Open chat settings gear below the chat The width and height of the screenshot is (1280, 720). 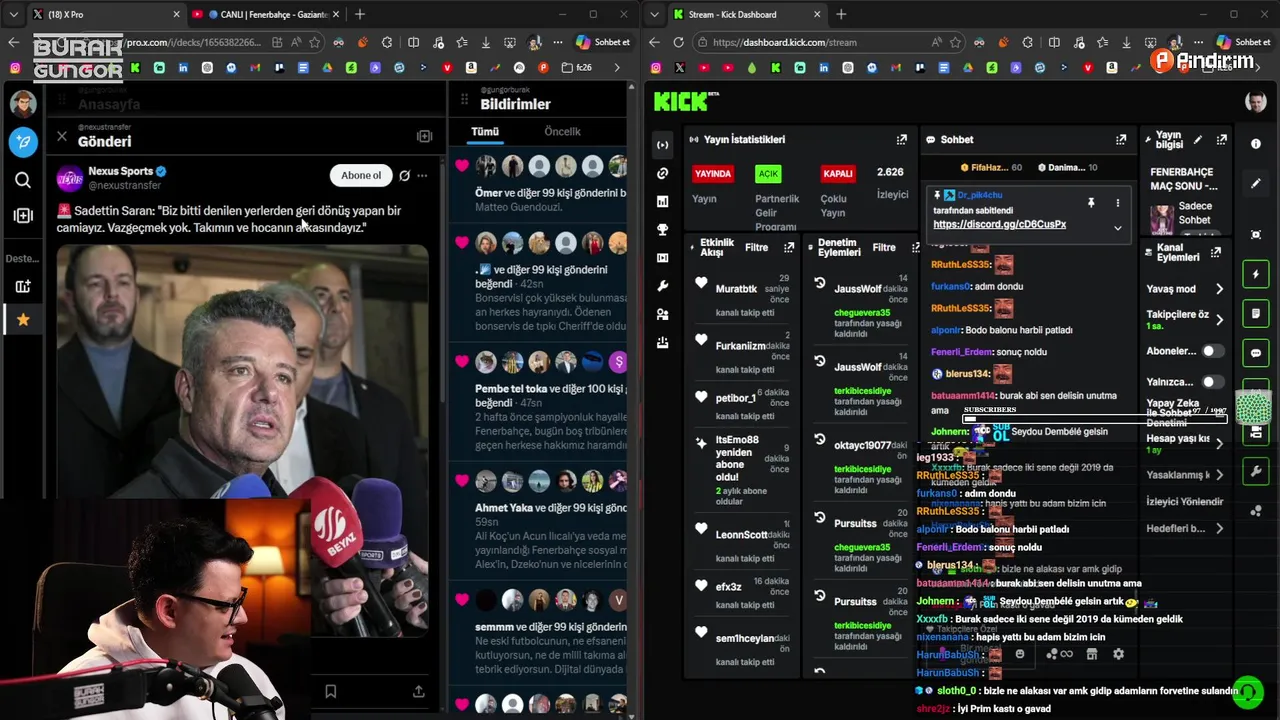tap(1118, 654)
